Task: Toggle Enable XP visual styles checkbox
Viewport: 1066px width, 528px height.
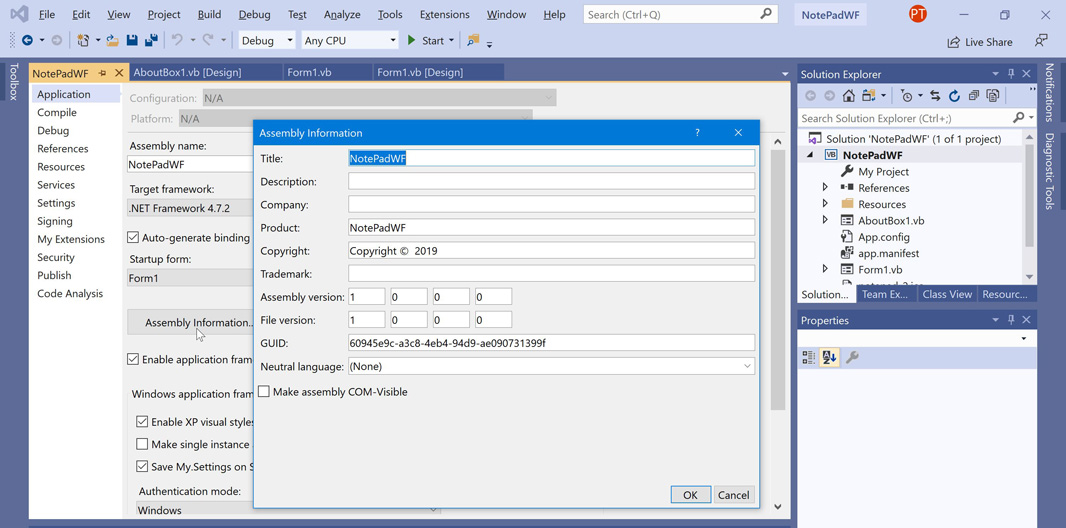Action: pyautogui.click(x=142, y=422)
